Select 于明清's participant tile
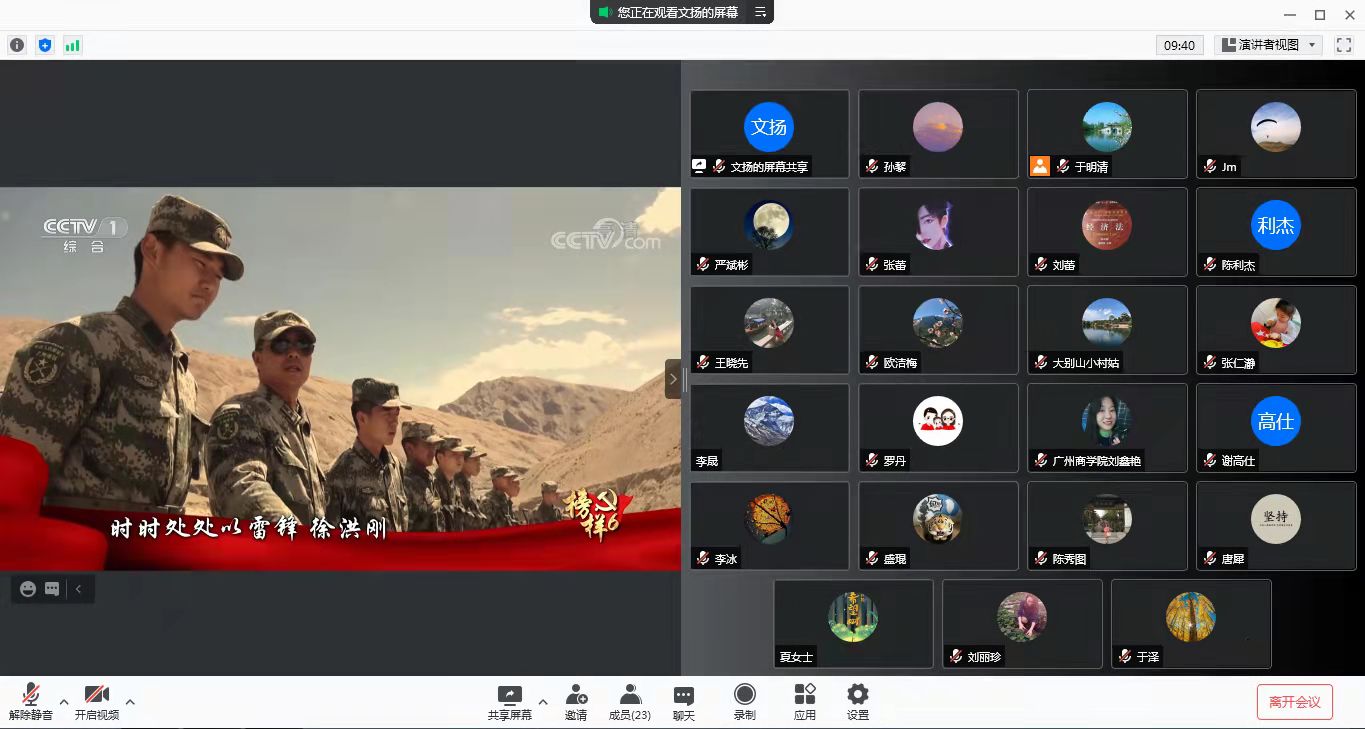This screenshot has width=1365, height=729. [1107, 134]
